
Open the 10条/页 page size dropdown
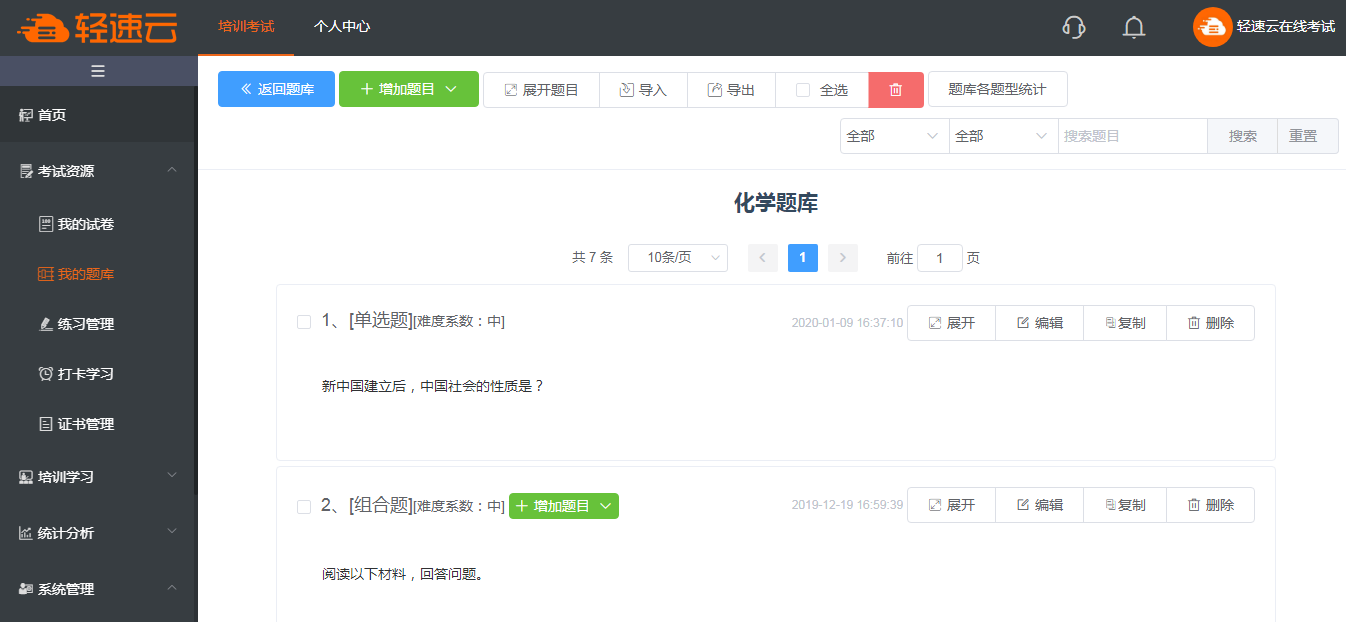(x=678, y=258)
